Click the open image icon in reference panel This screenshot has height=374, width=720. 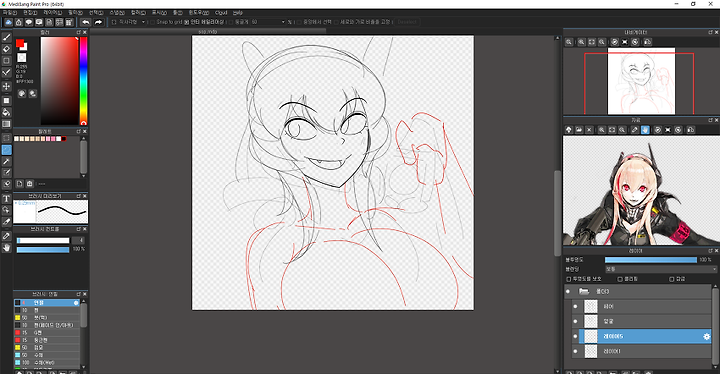[x=579, y=130]
